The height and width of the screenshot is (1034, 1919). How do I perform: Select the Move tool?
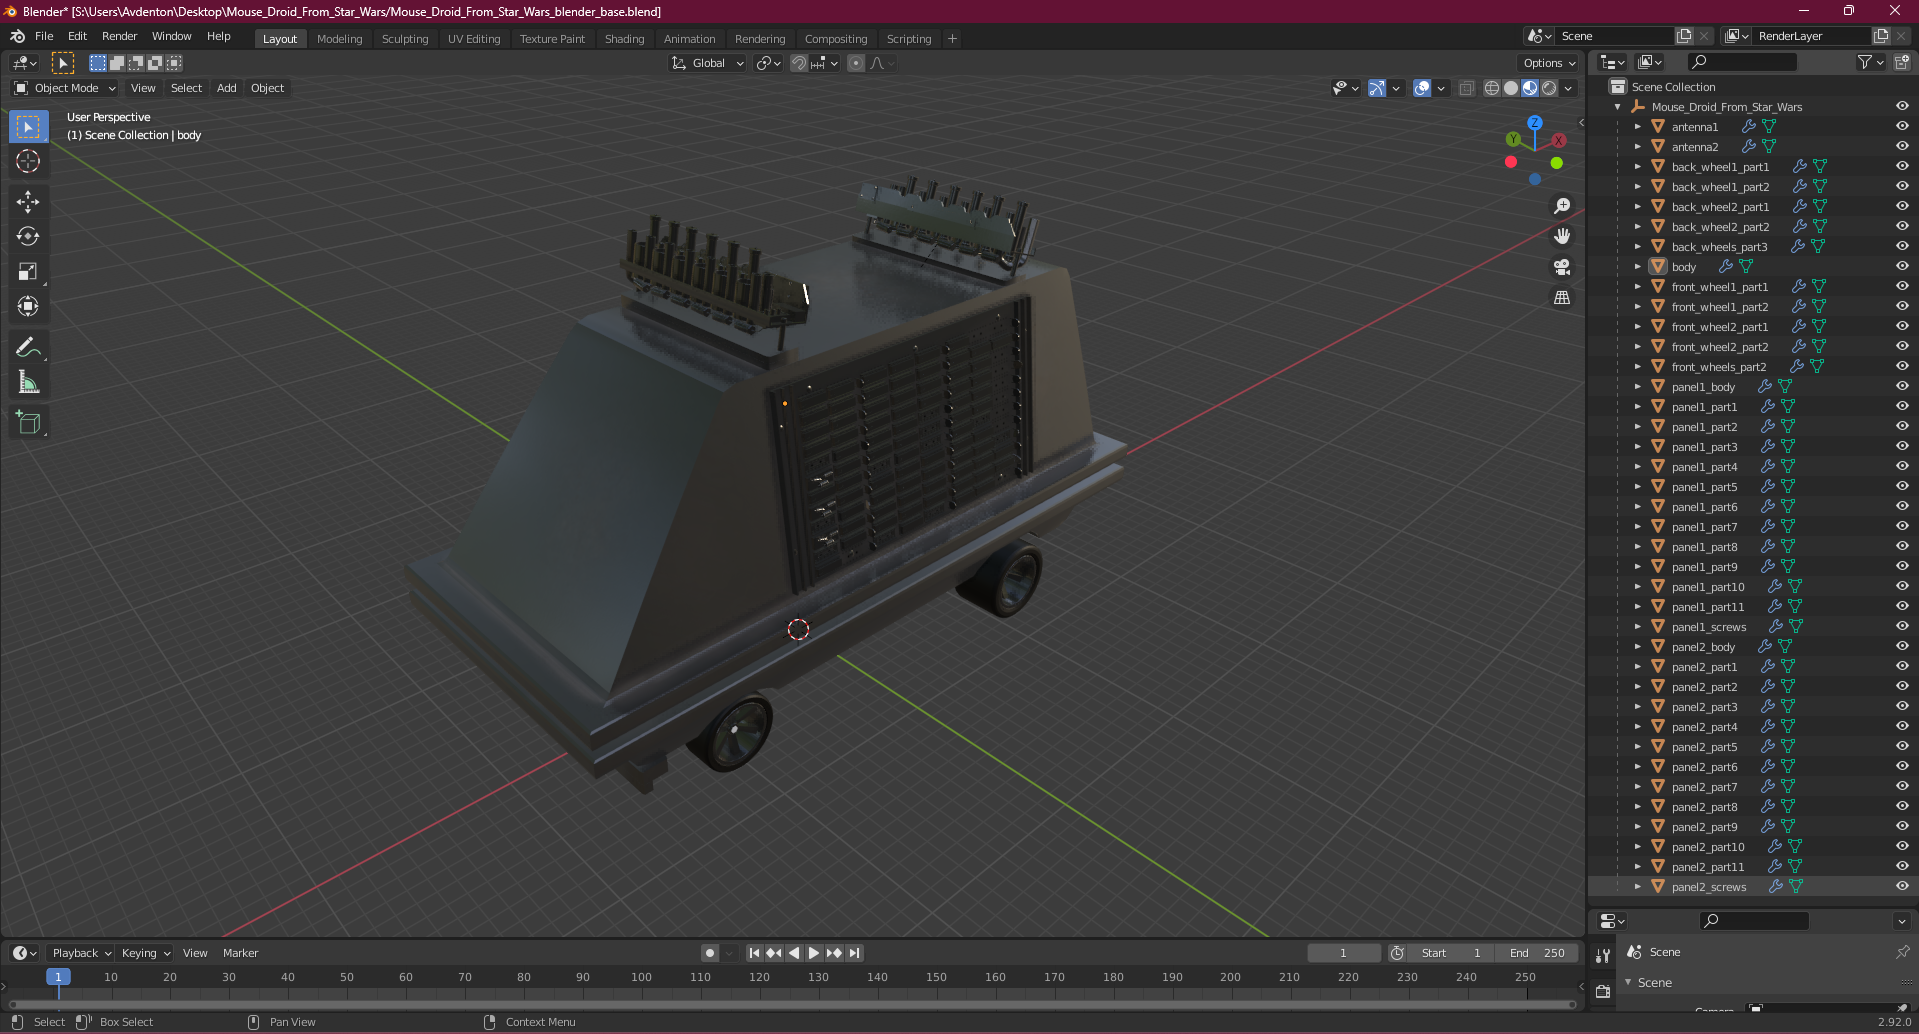28,202
